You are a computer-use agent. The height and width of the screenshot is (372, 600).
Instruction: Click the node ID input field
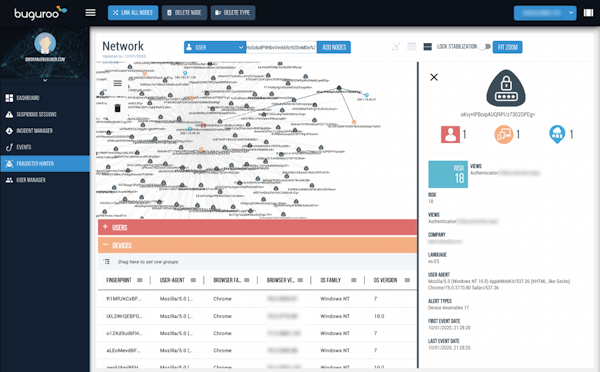(x=281, y=47)
